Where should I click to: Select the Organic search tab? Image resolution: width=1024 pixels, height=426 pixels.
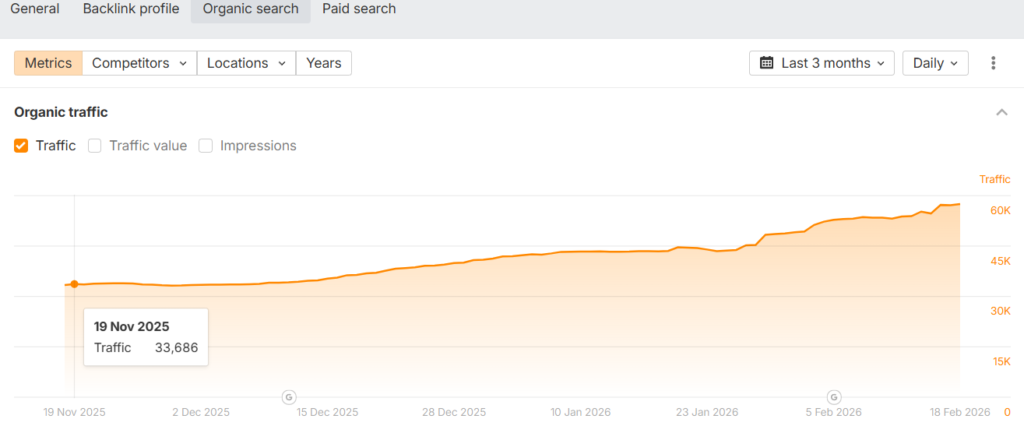[250, 9]
